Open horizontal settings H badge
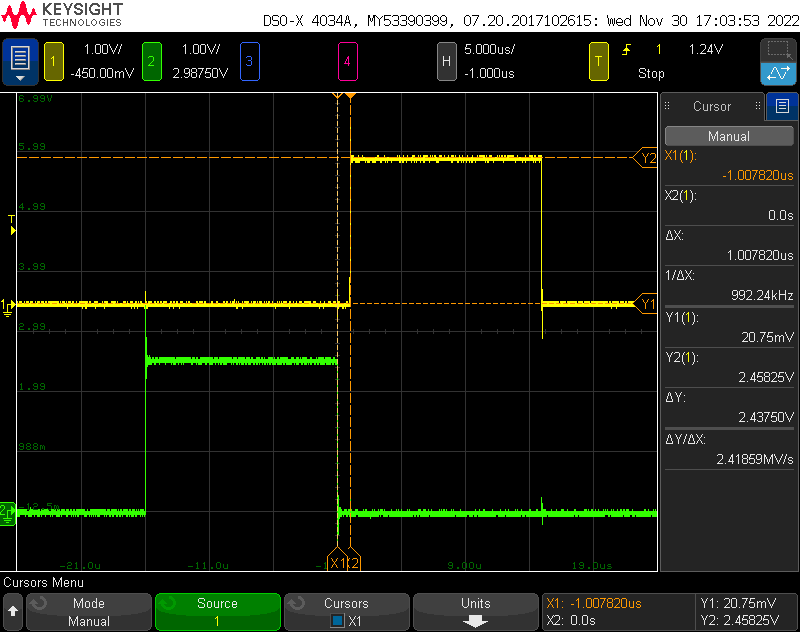This screenshot has width=800, height=632. 447,62
